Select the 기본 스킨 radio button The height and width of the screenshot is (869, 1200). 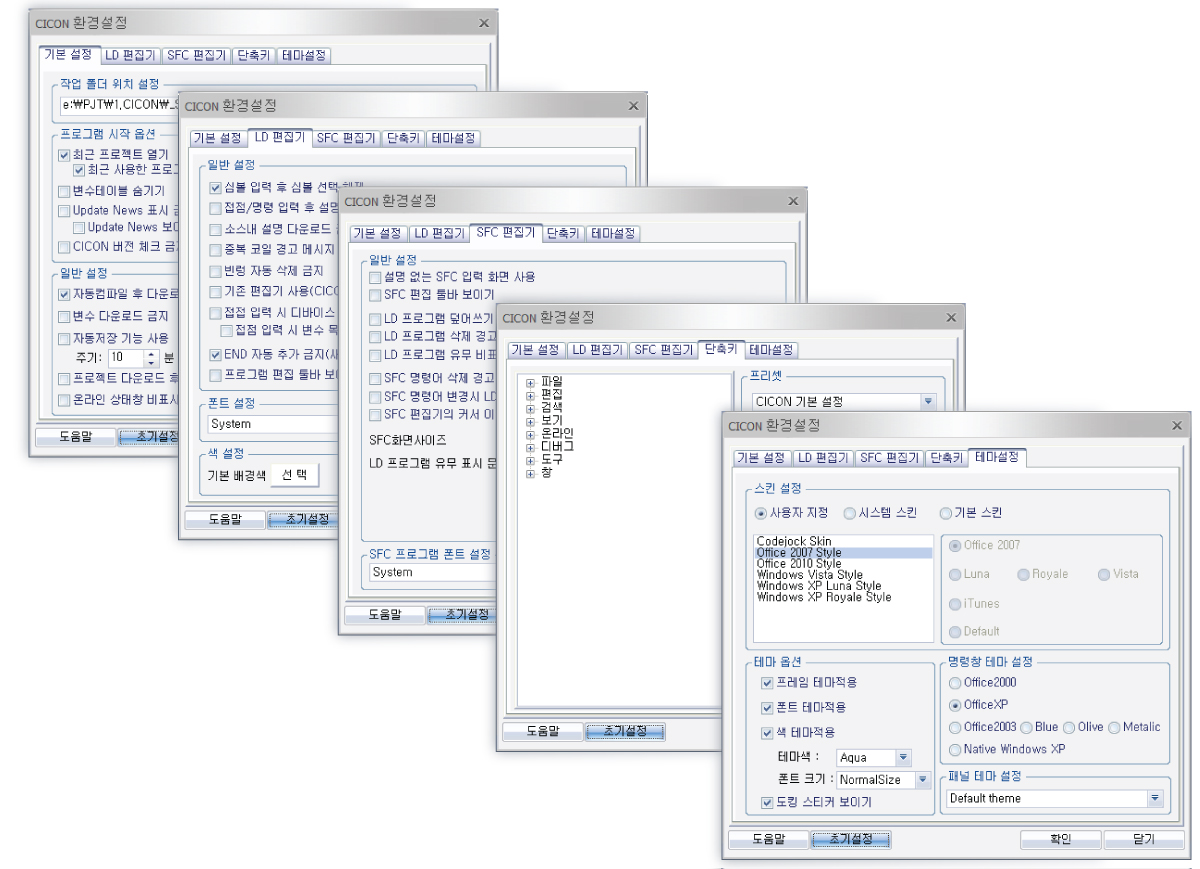[945, 513]
